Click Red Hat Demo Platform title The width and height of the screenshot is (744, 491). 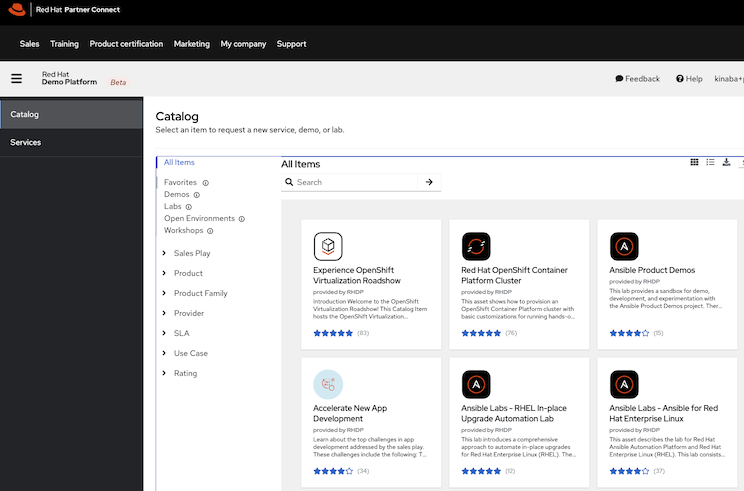pyautogui.click(x=69, y=78)
